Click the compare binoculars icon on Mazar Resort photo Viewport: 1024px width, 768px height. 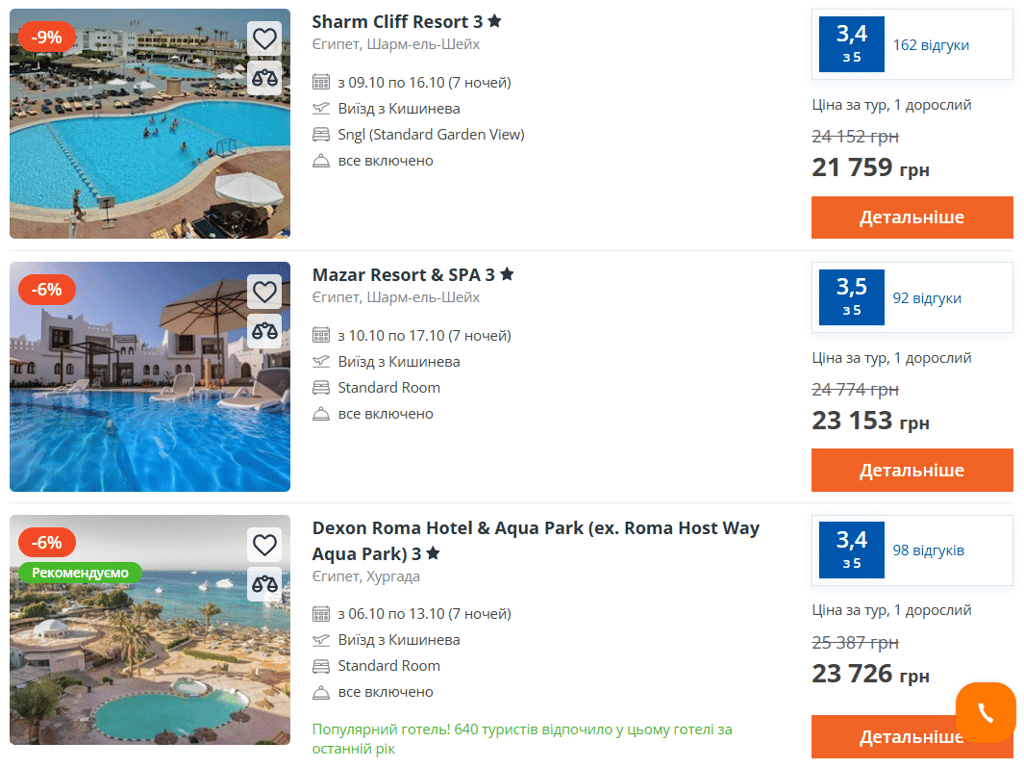264,329
